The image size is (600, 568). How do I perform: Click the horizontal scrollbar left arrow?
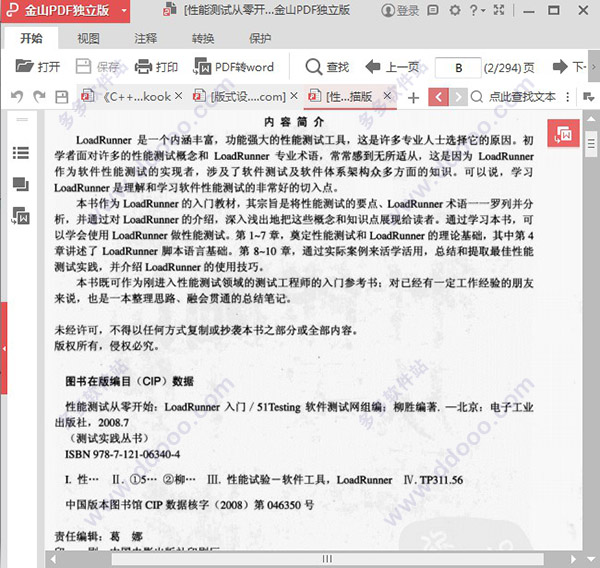click(x=53, y=559)
